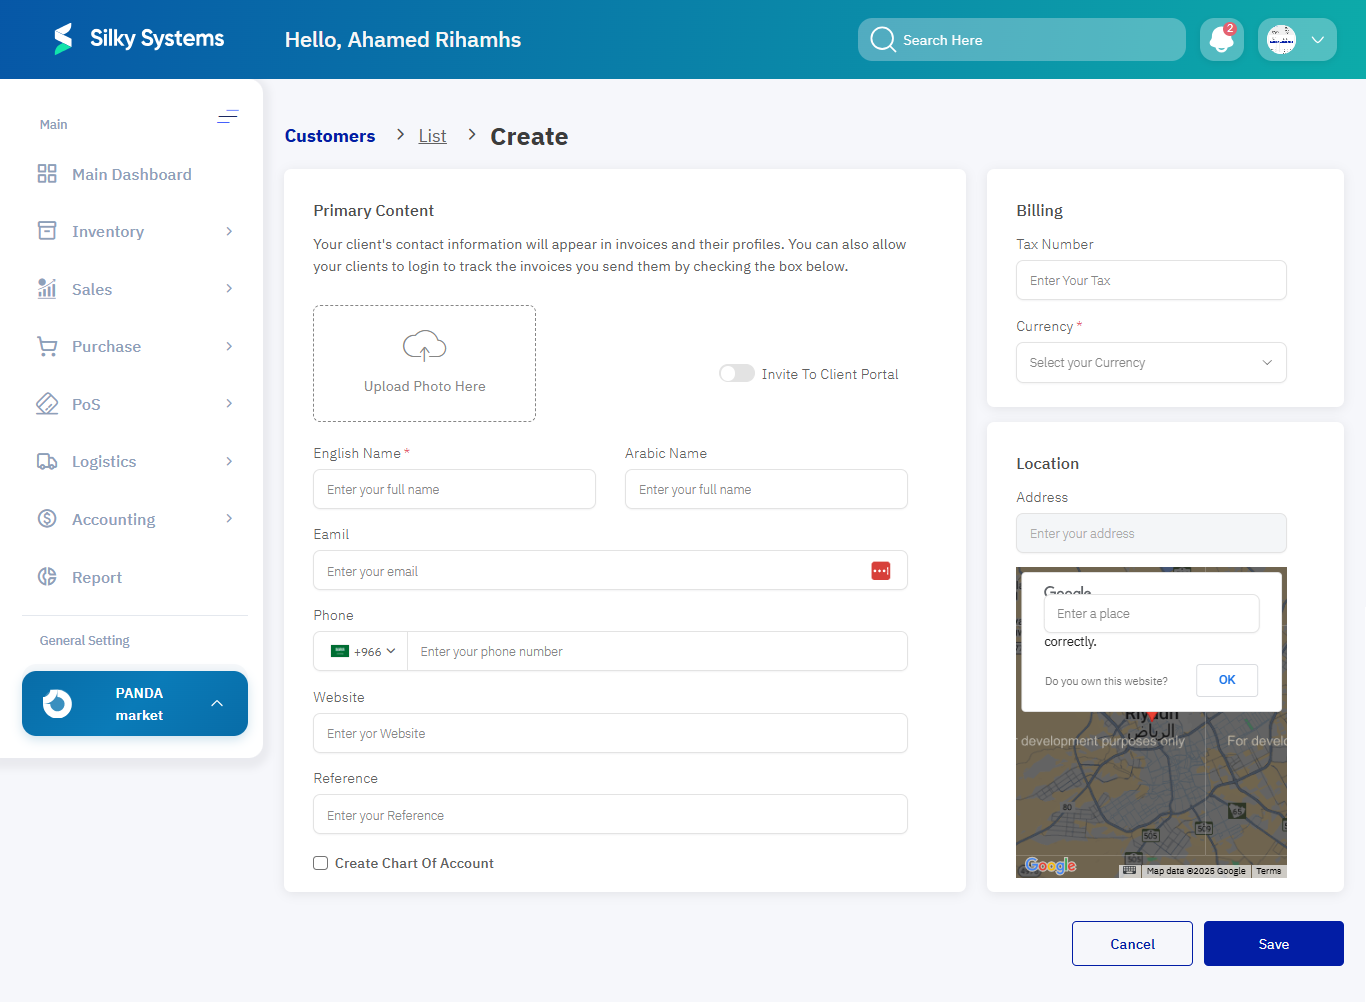
Task: Open the +966 country code dropdown
Action: coord(360,651)
